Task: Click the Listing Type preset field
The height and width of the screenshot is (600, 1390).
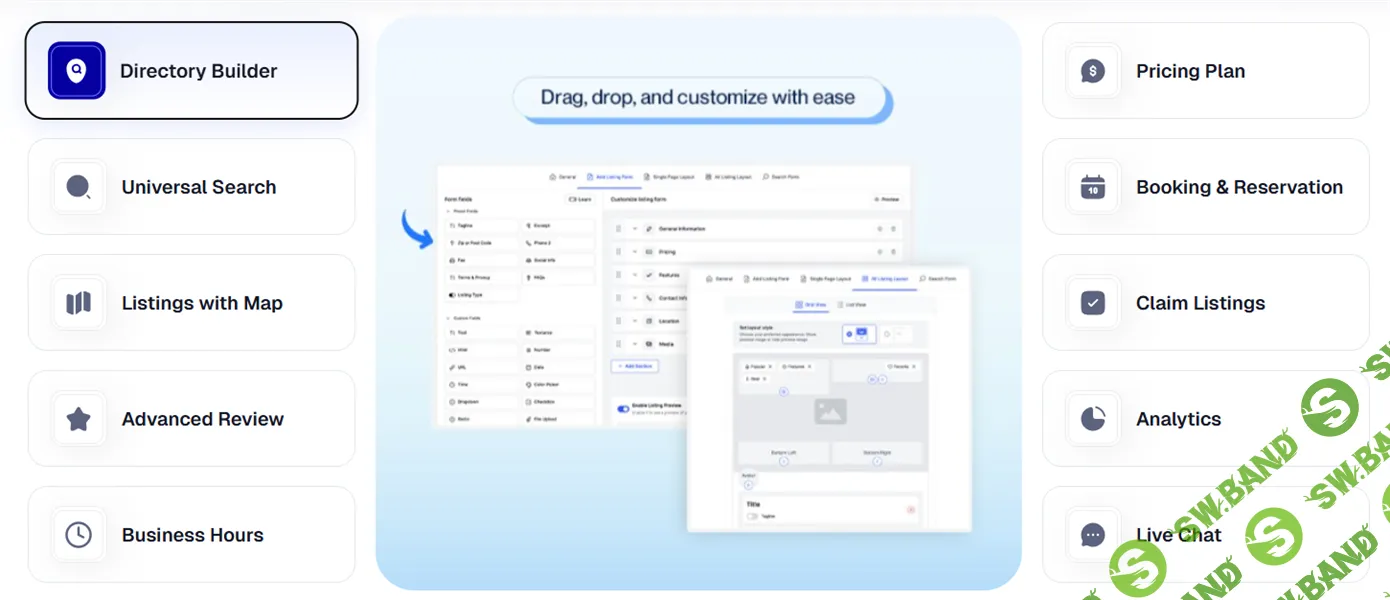Action: pyautogui.click(x=481, y=295)
